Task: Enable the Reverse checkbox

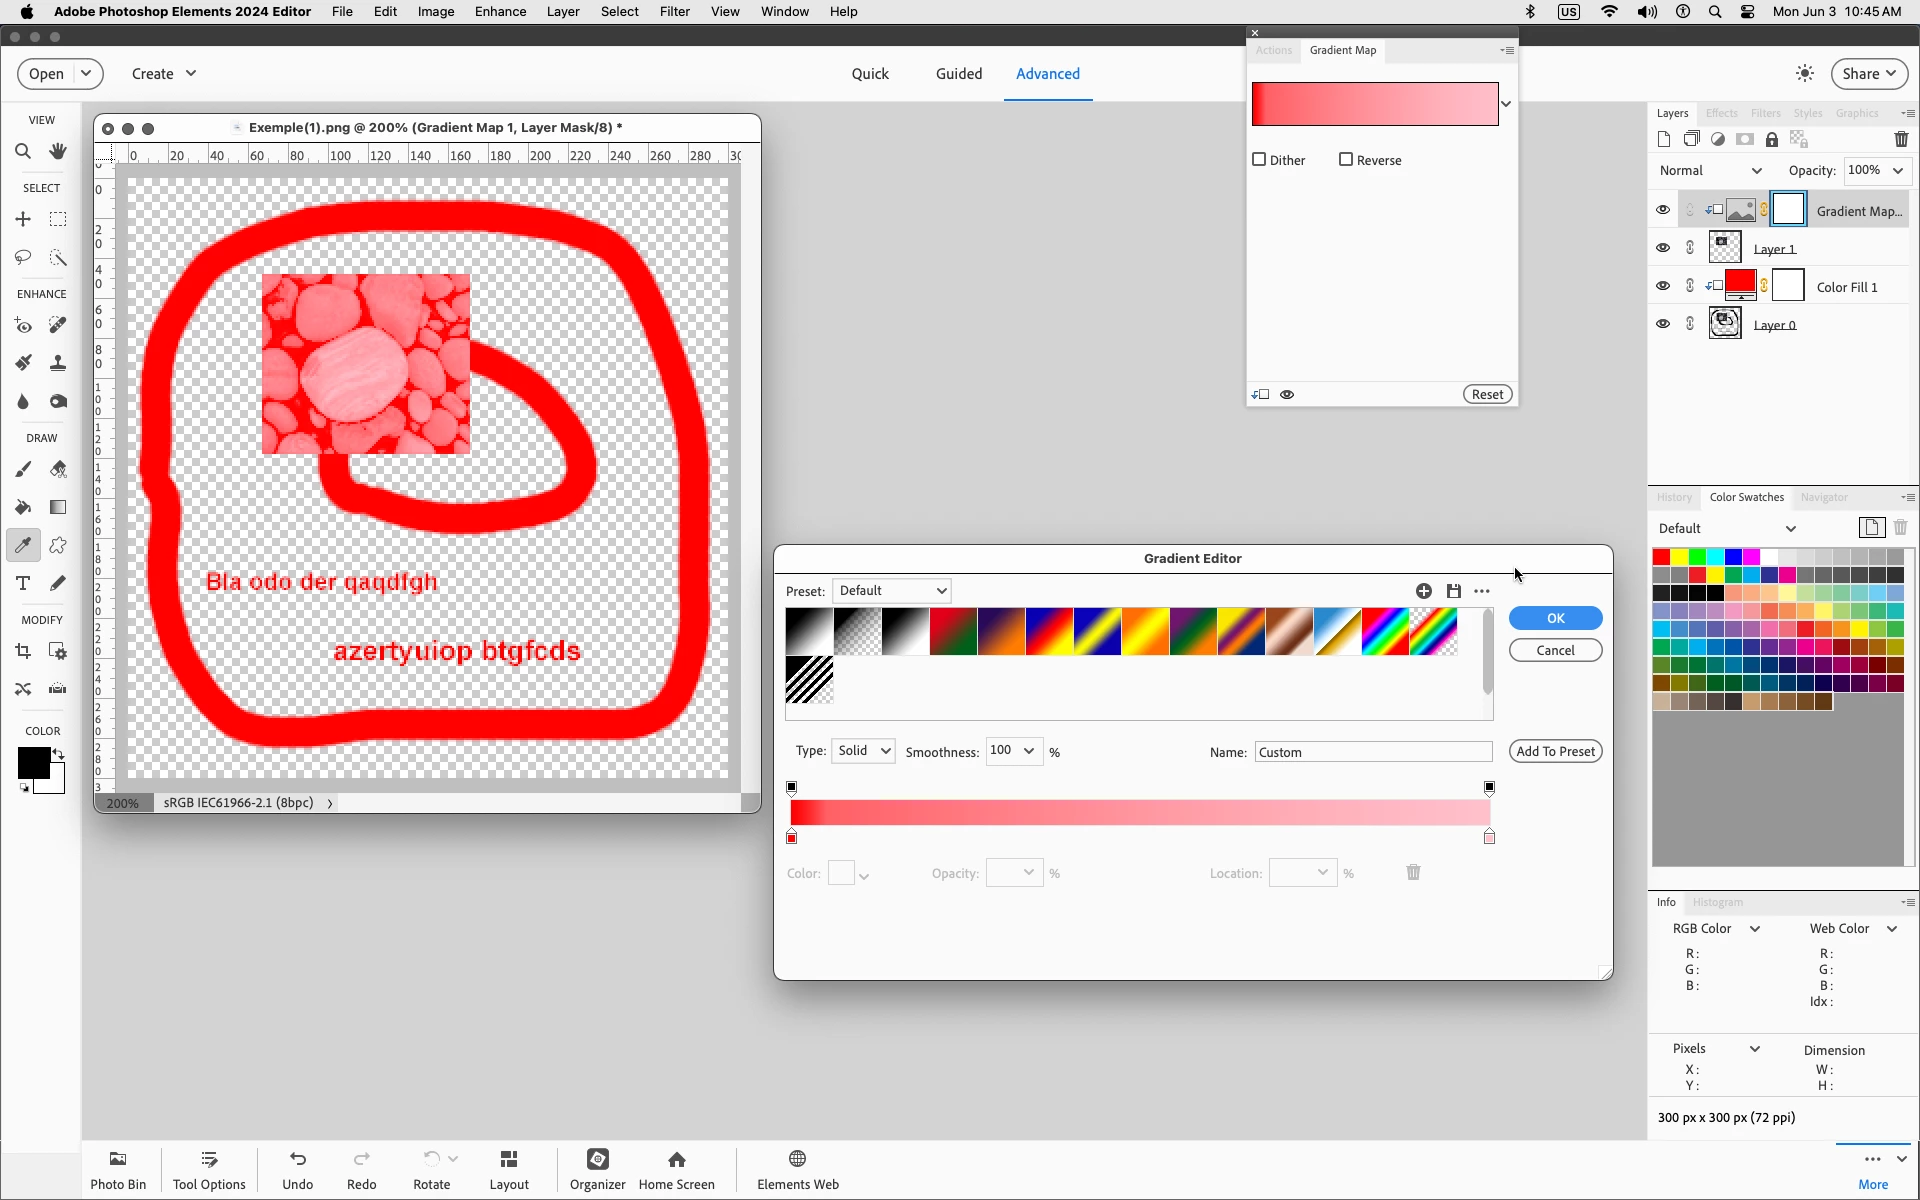Action: [1346, 160]
